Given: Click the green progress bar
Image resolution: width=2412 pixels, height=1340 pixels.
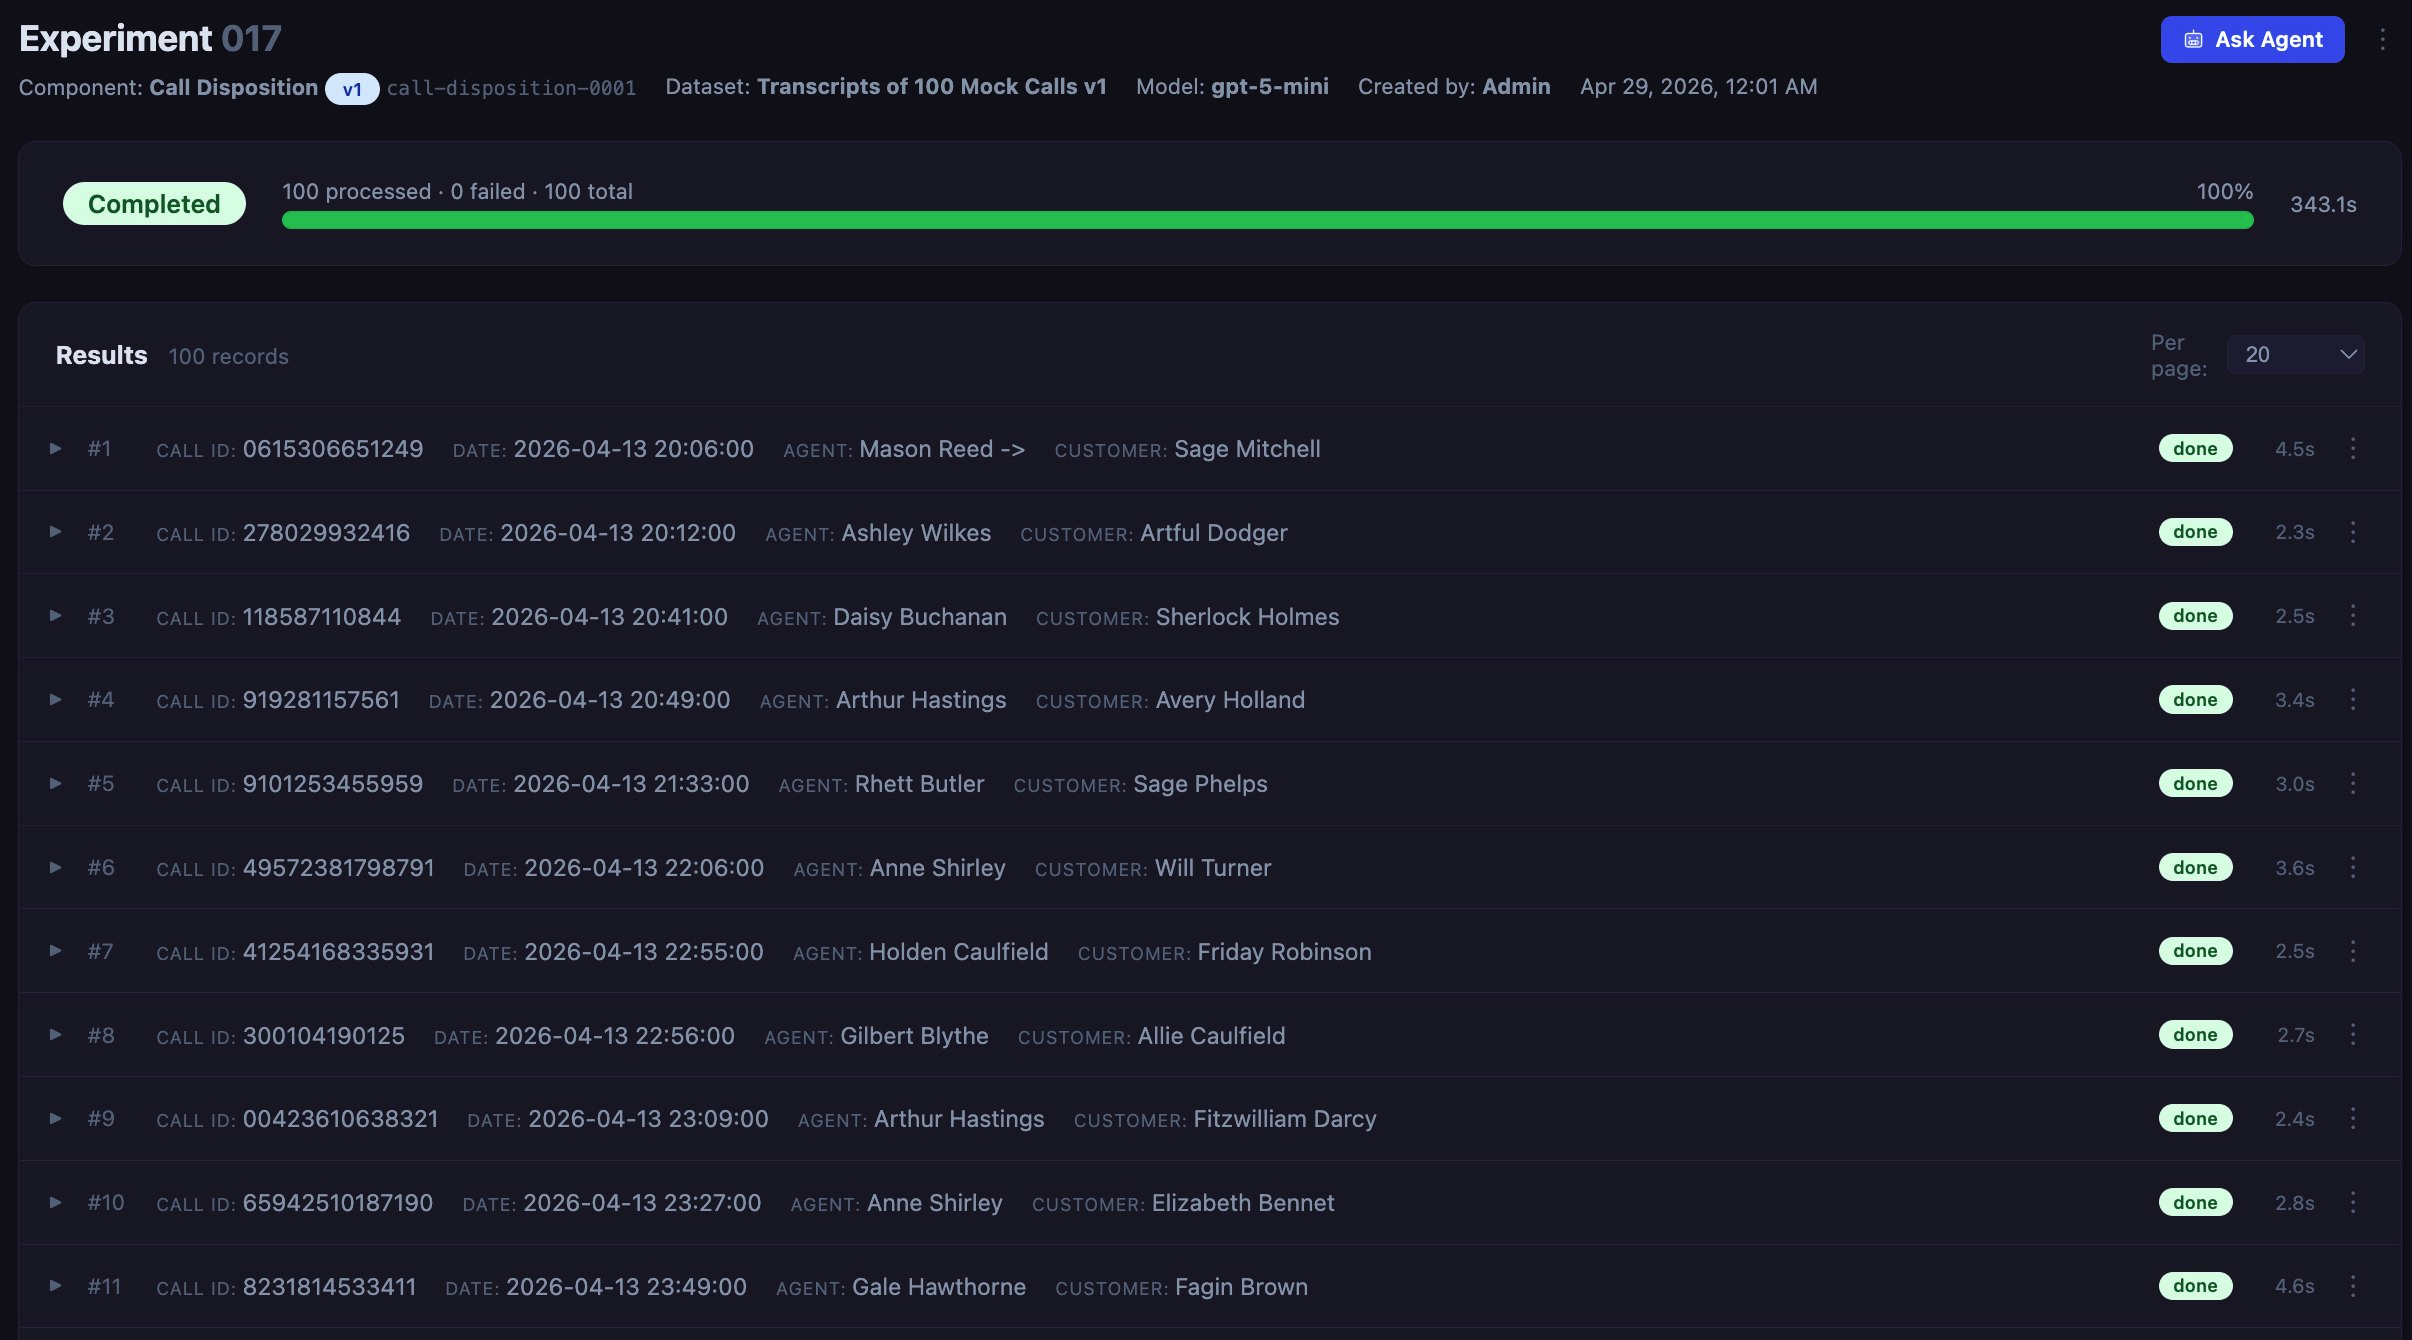Looking at the screenshot, I should click(x=1267, y=220).
